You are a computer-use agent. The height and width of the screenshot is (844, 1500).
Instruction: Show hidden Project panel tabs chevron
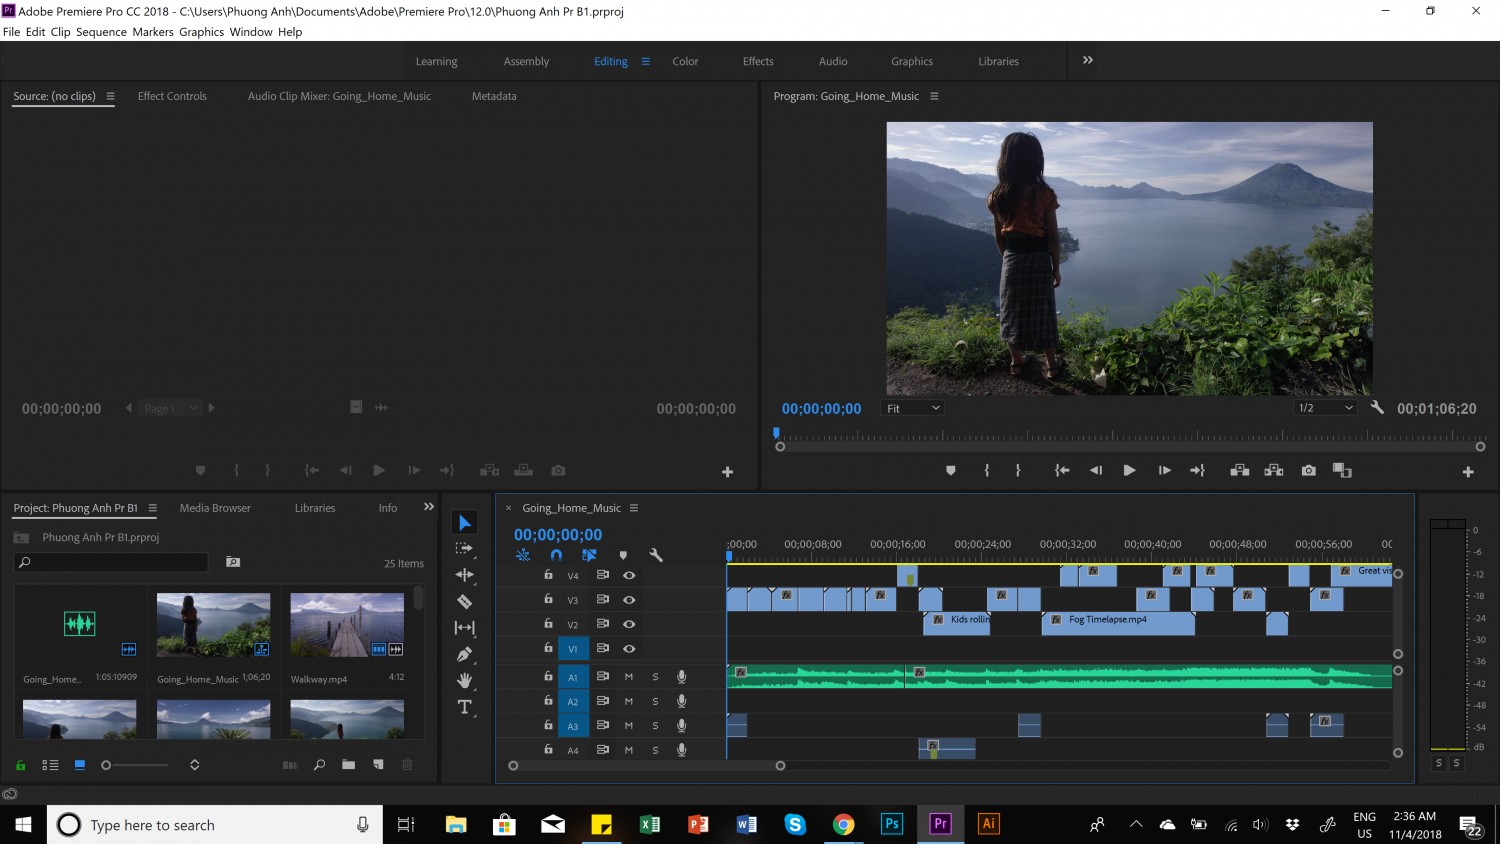(x=429, y=507)
